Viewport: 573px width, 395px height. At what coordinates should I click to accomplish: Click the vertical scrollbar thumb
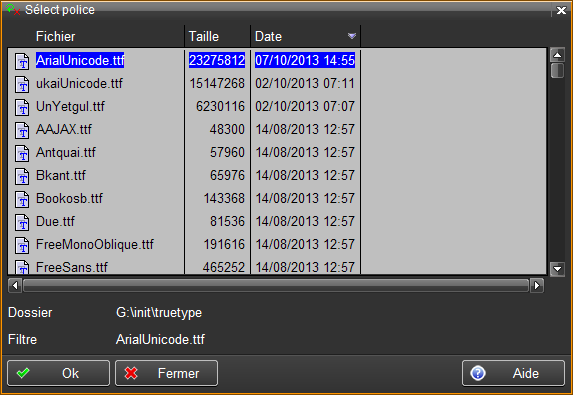pos(557,71)
